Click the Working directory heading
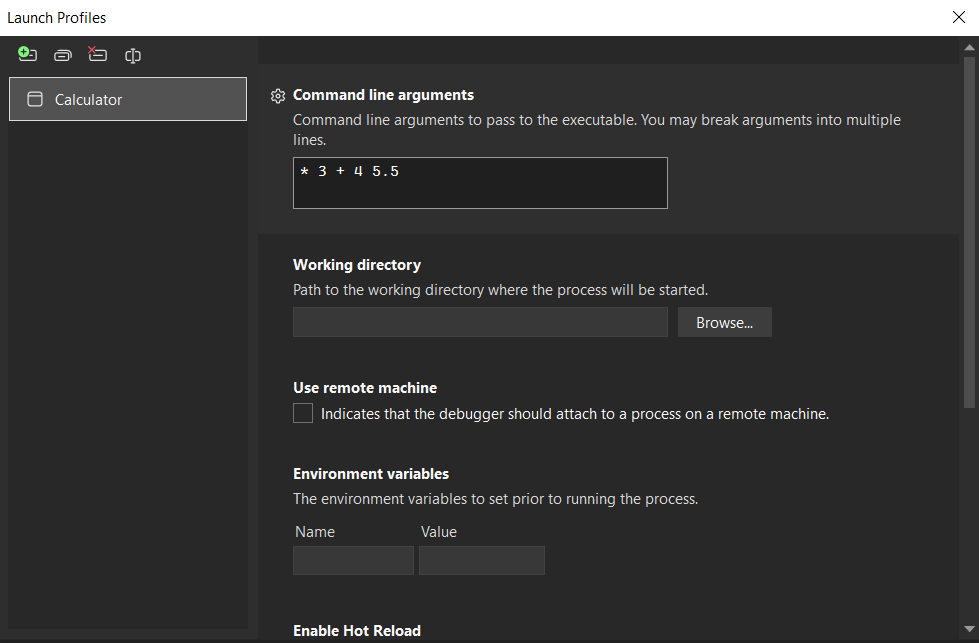Image resolution: width=979 pixels, height=643 pixels. [x=357, y=265]
